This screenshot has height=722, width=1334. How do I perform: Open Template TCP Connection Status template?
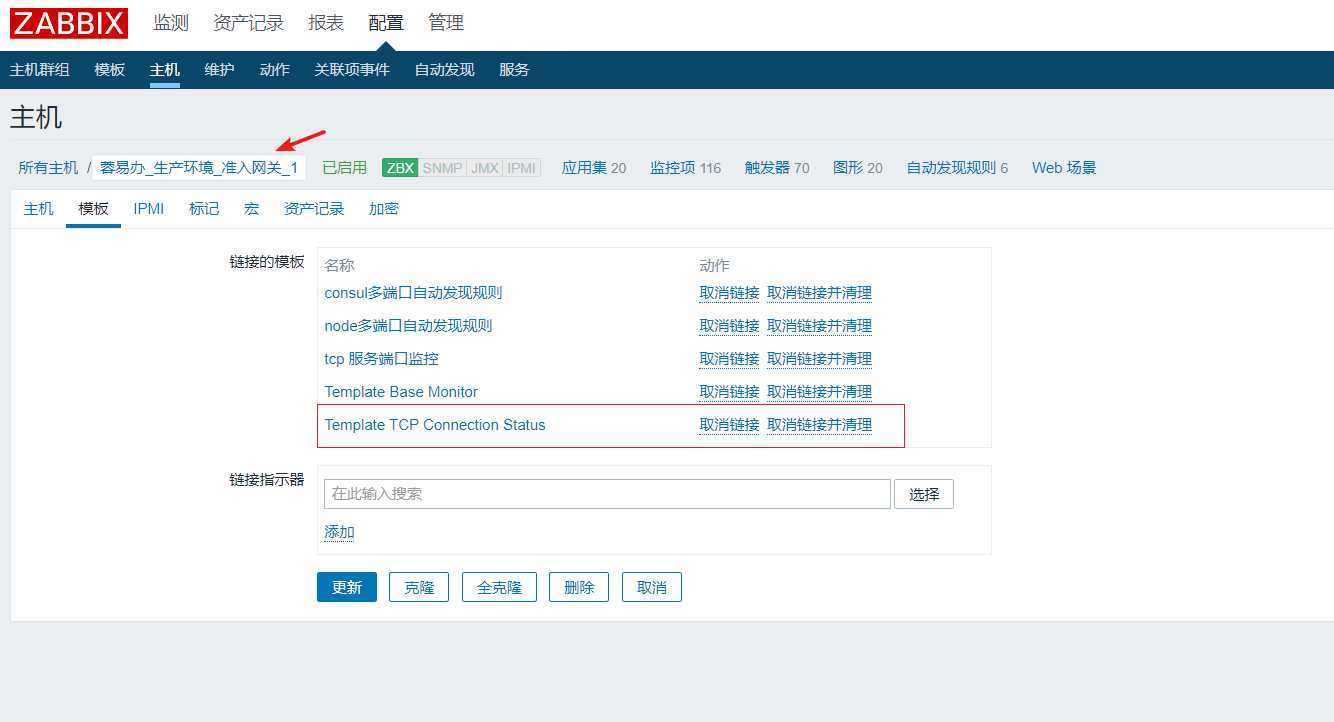coord(435,424)
